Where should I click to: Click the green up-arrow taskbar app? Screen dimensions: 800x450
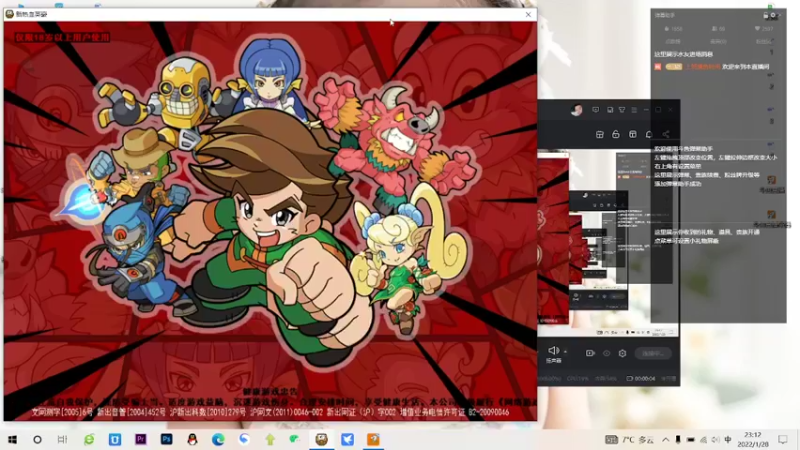(x=270, y=439)
